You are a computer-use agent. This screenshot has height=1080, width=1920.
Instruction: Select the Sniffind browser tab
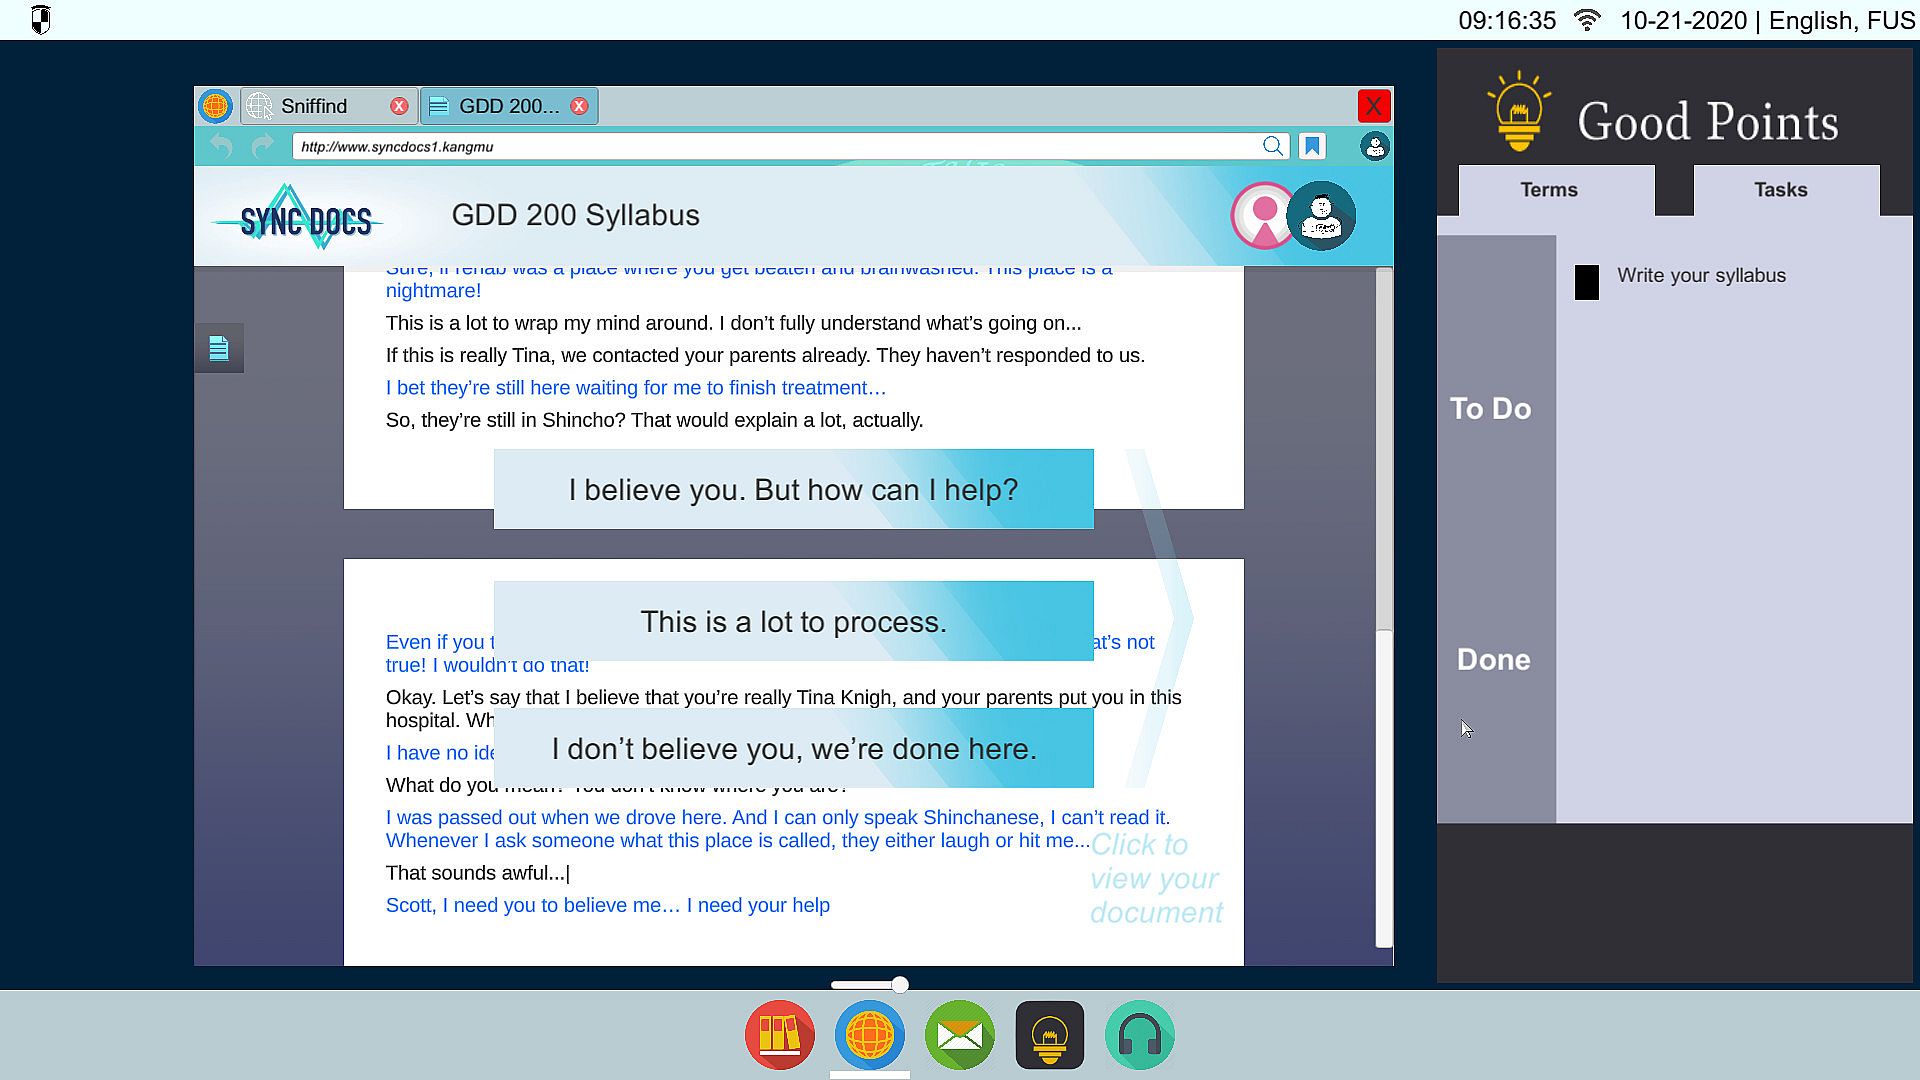[x=314, y=106]
